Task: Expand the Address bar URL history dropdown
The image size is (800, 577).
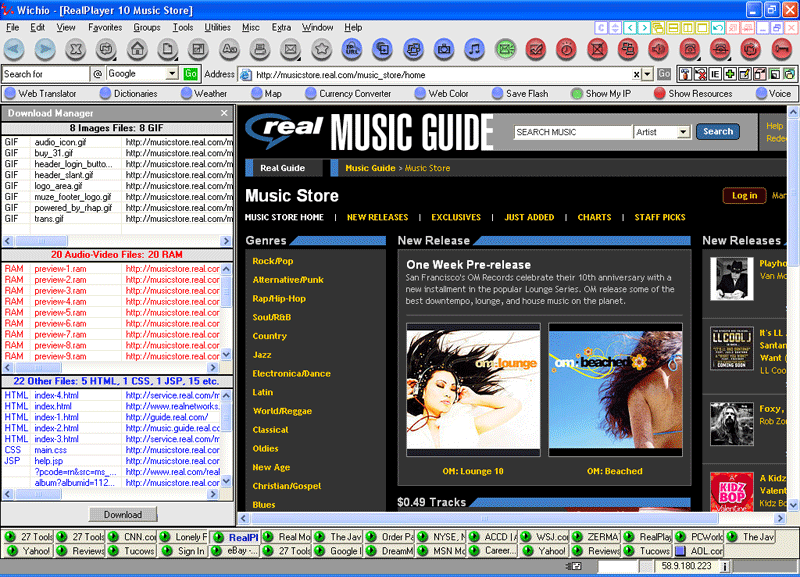Action: click(647, 74)
